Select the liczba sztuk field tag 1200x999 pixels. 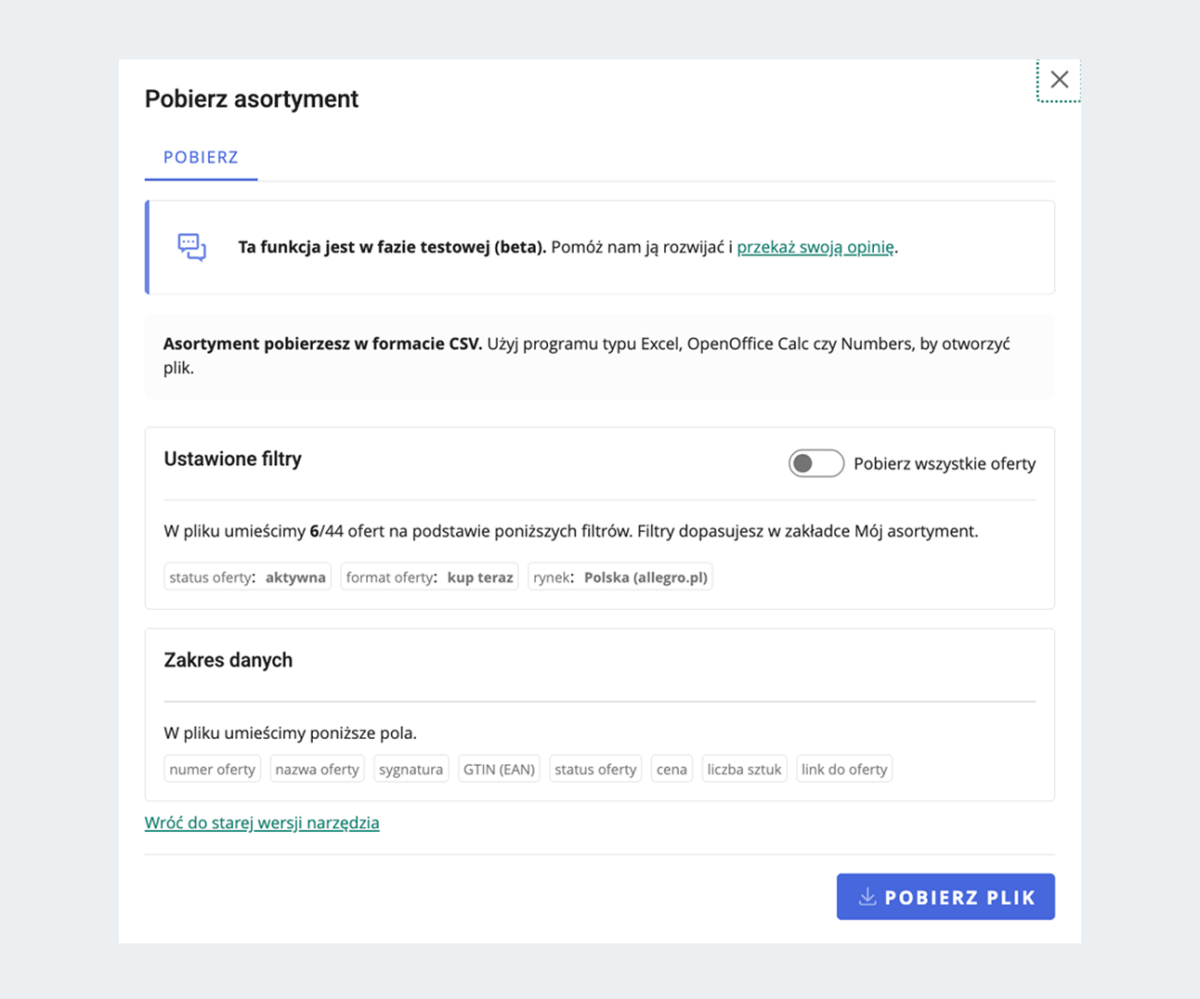(x=744, y=769)
